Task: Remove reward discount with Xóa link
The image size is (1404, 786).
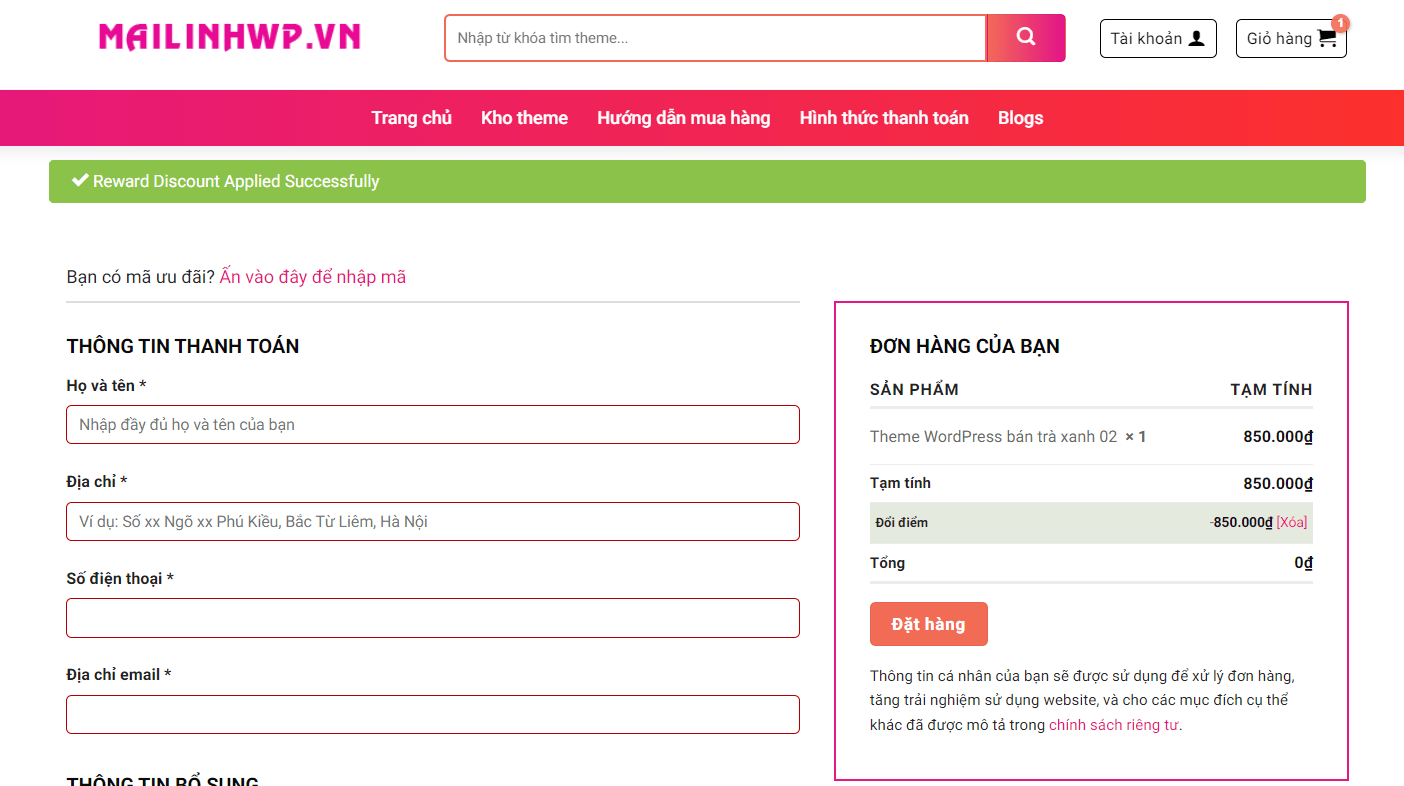Action: pos(1291,522)
